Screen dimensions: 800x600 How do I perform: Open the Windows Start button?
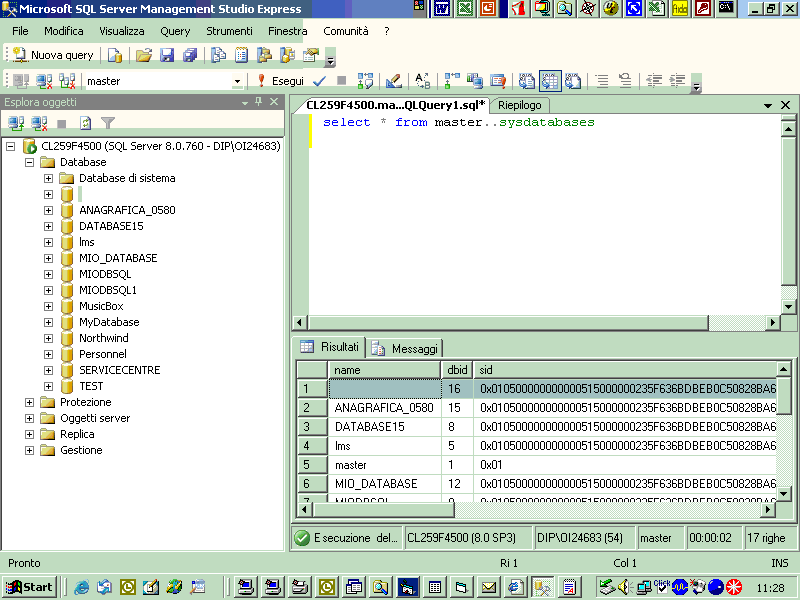(x=30, y=587)
